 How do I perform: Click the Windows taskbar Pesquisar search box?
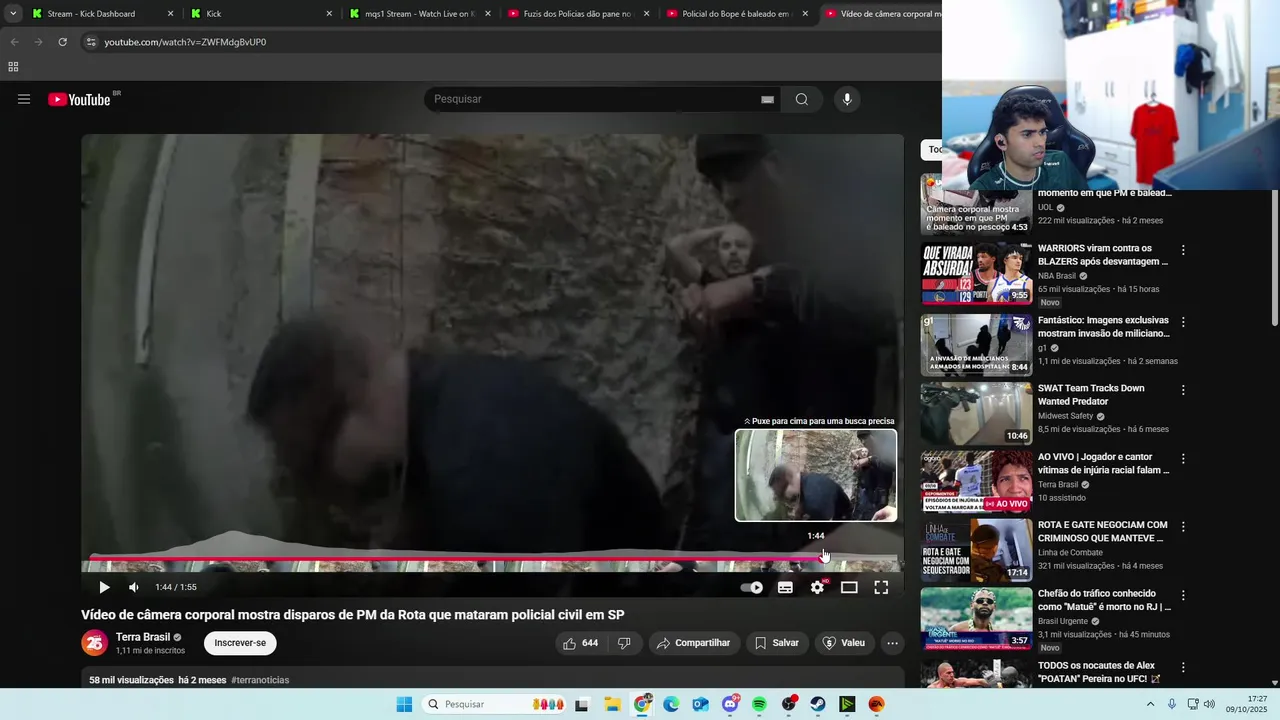[x=495, y=704]
